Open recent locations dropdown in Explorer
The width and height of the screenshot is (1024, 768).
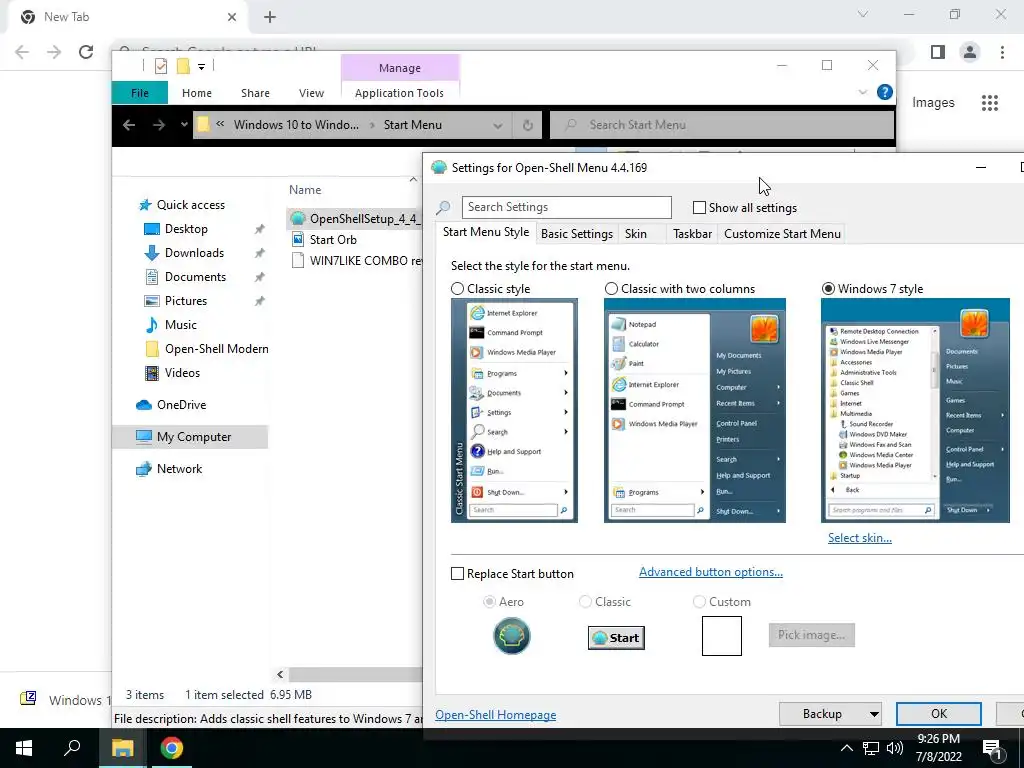184,125
